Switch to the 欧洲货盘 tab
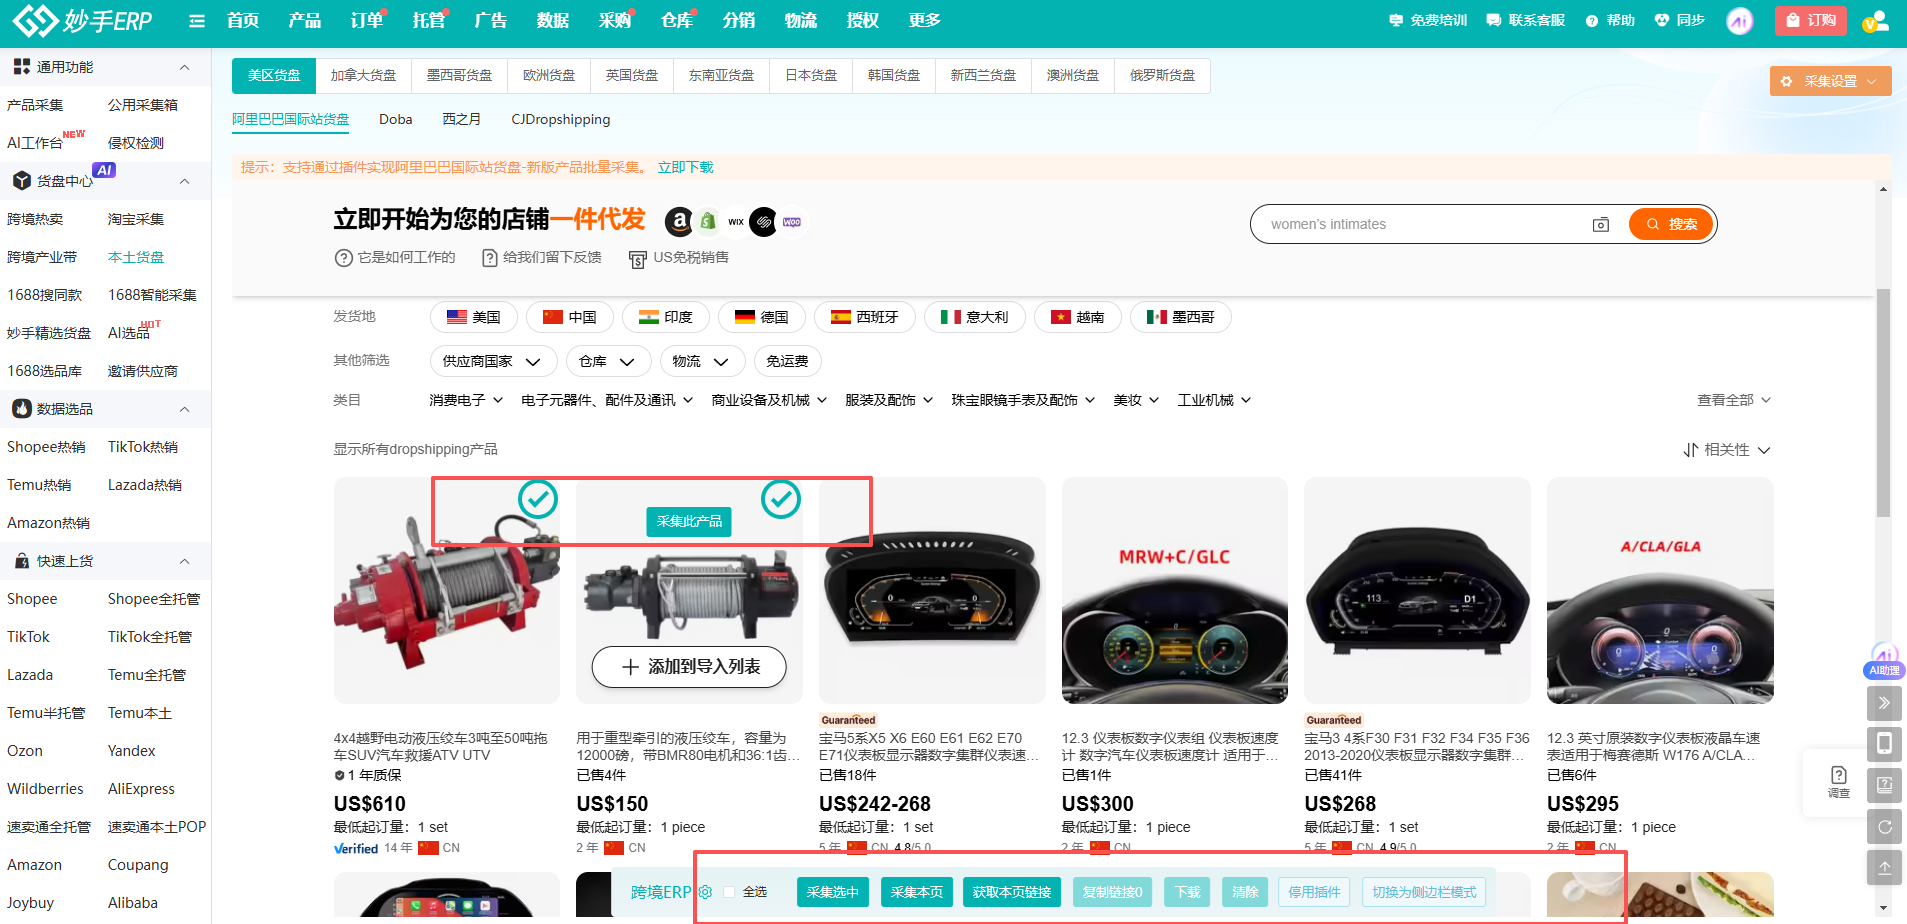This screenshot has height=924, width=1907. click(549, 75)
